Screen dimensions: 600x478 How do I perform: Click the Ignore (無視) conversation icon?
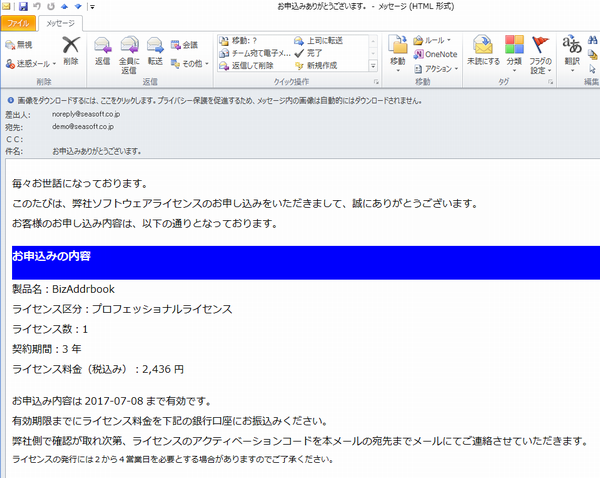[x=18, y=45]
